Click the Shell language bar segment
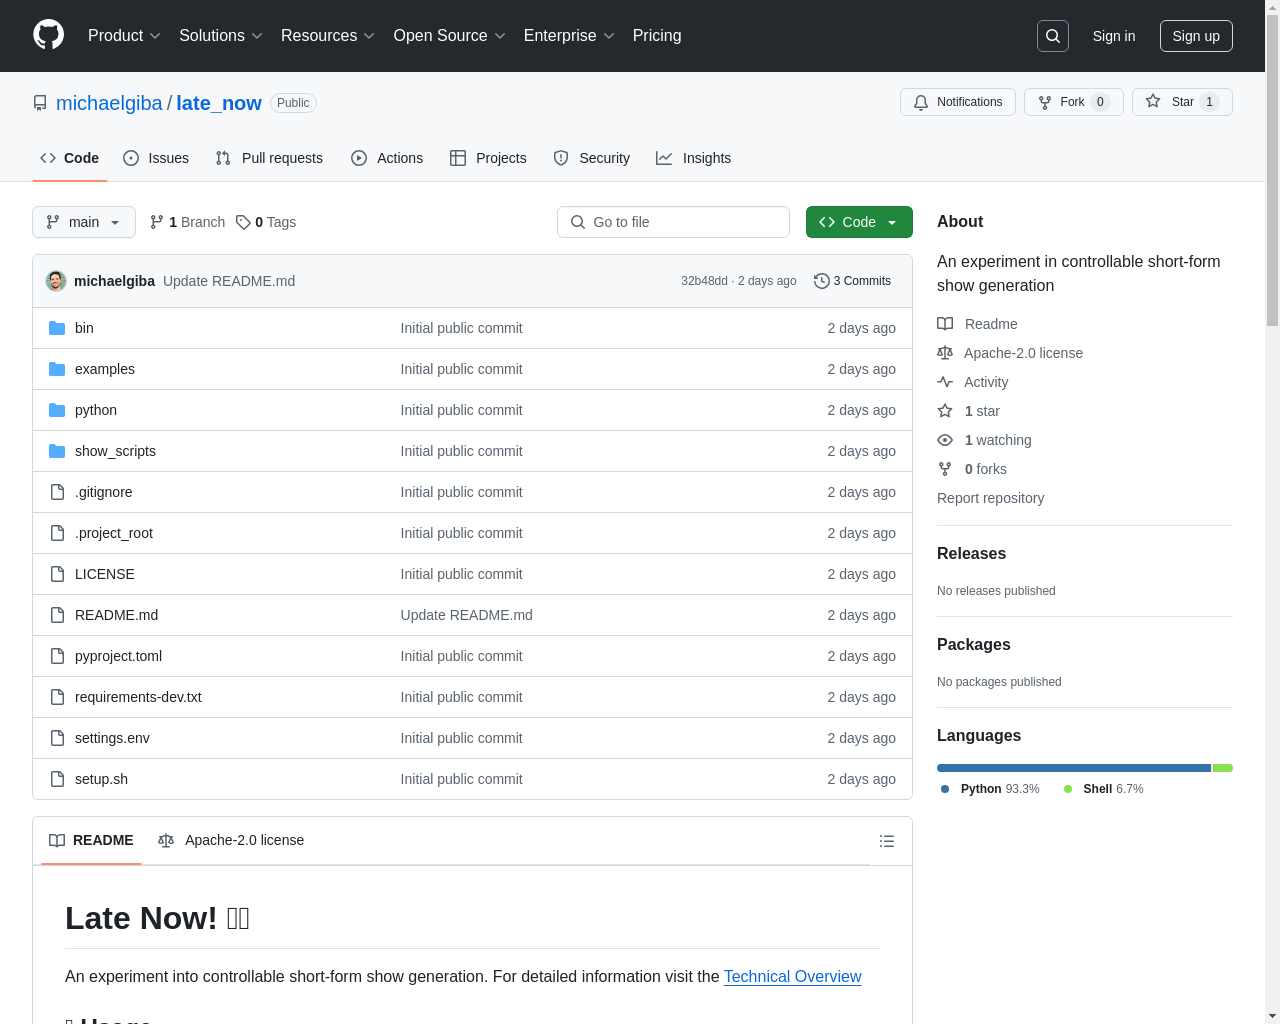 coord(1223,768)
